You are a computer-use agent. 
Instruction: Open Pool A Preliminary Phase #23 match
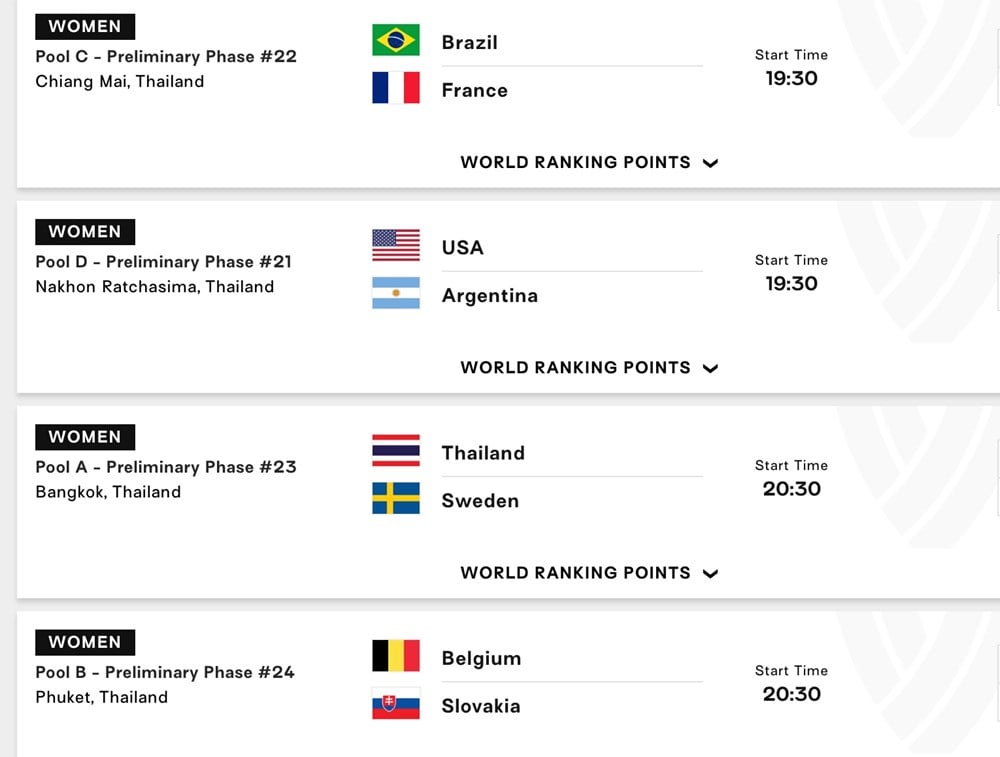coord(166,467)
